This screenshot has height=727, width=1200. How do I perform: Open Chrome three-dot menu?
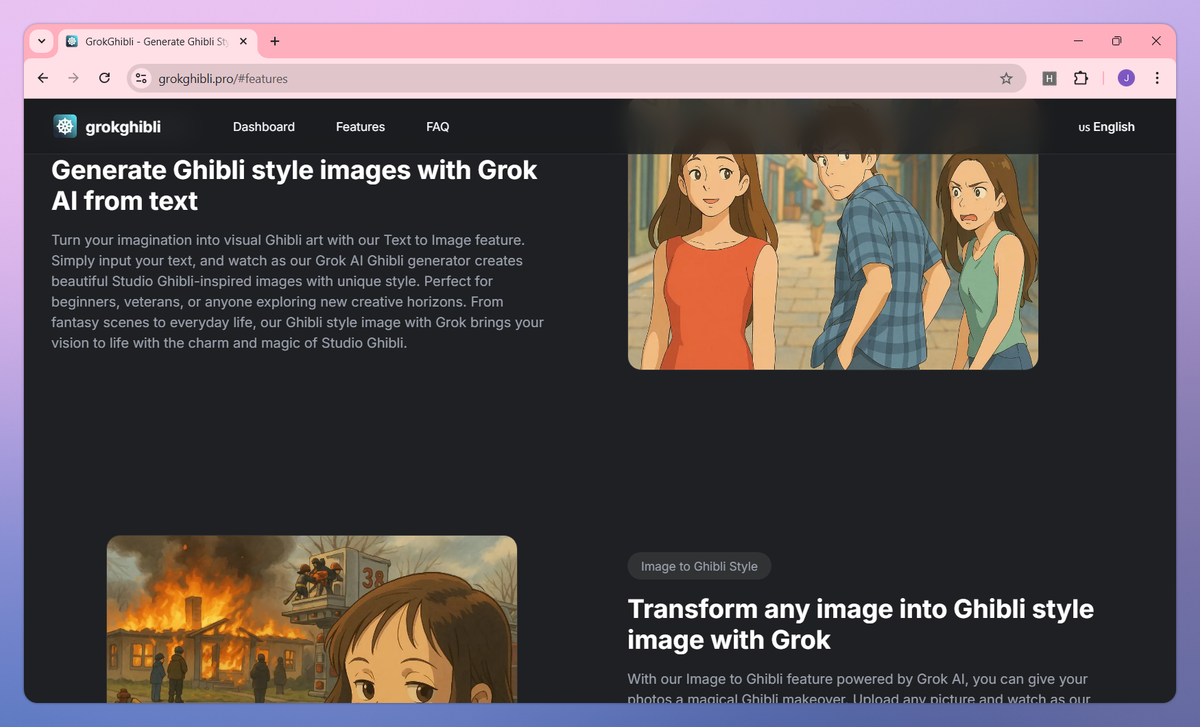[1157, 78]
